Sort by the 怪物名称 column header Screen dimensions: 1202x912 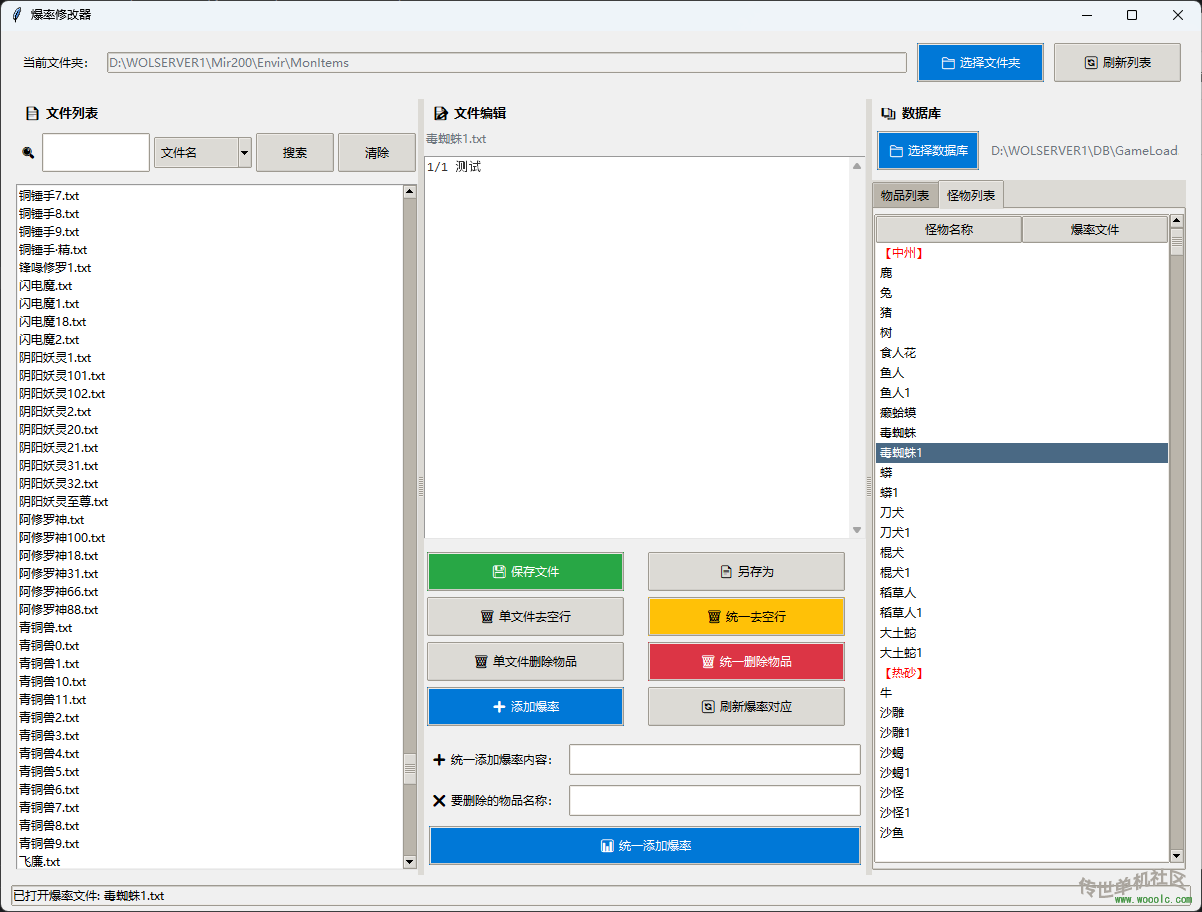click(948, 230)
